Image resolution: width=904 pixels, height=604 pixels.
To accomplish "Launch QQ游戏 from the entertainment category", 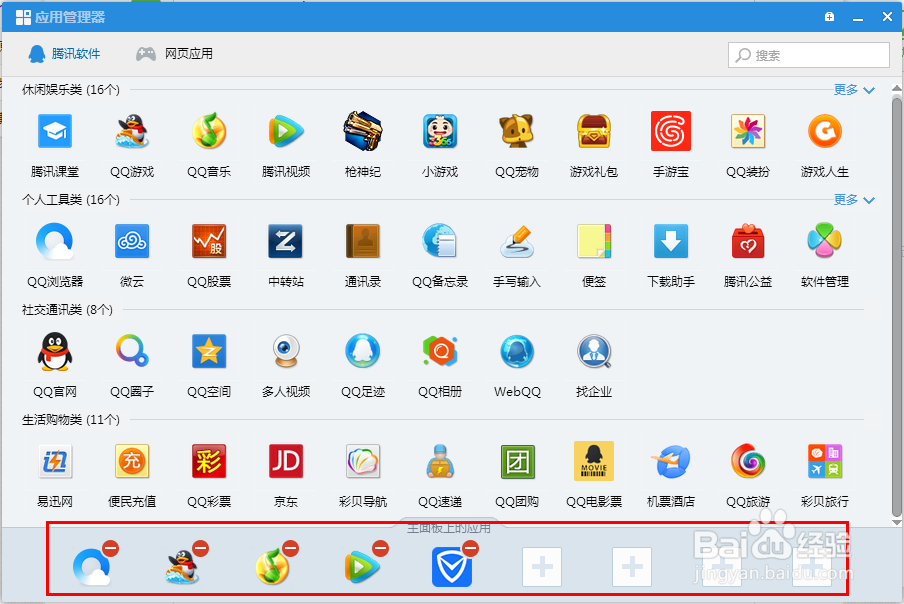I will click(x=132, y=131).
